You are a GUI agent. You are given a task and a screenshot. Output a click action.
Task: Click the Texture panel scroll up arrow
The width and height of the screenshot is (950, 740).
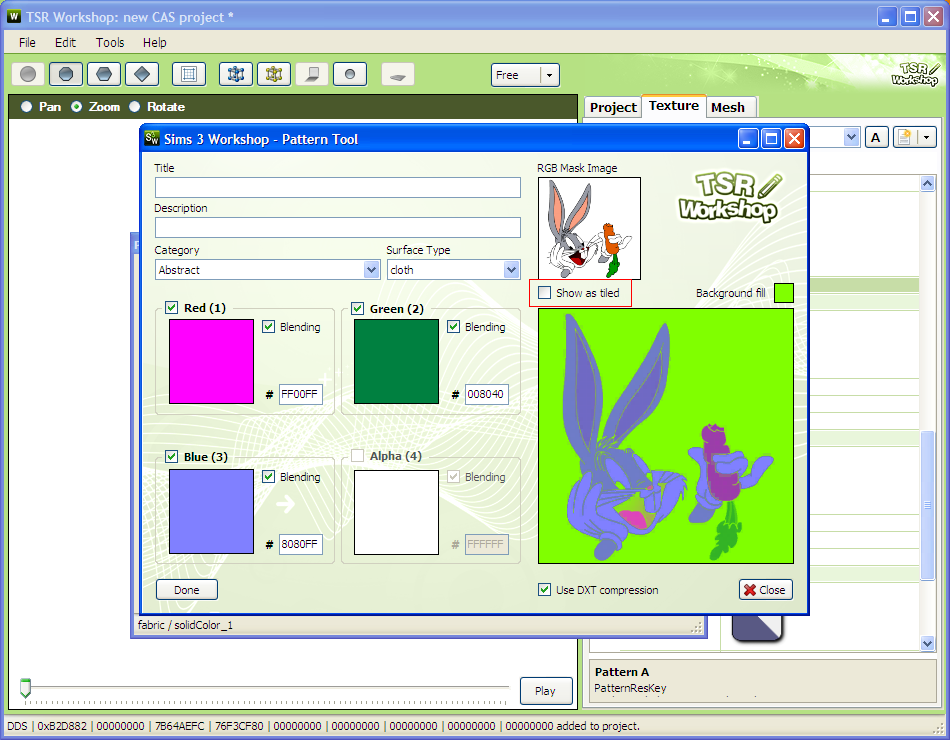(x=927, y=184)
